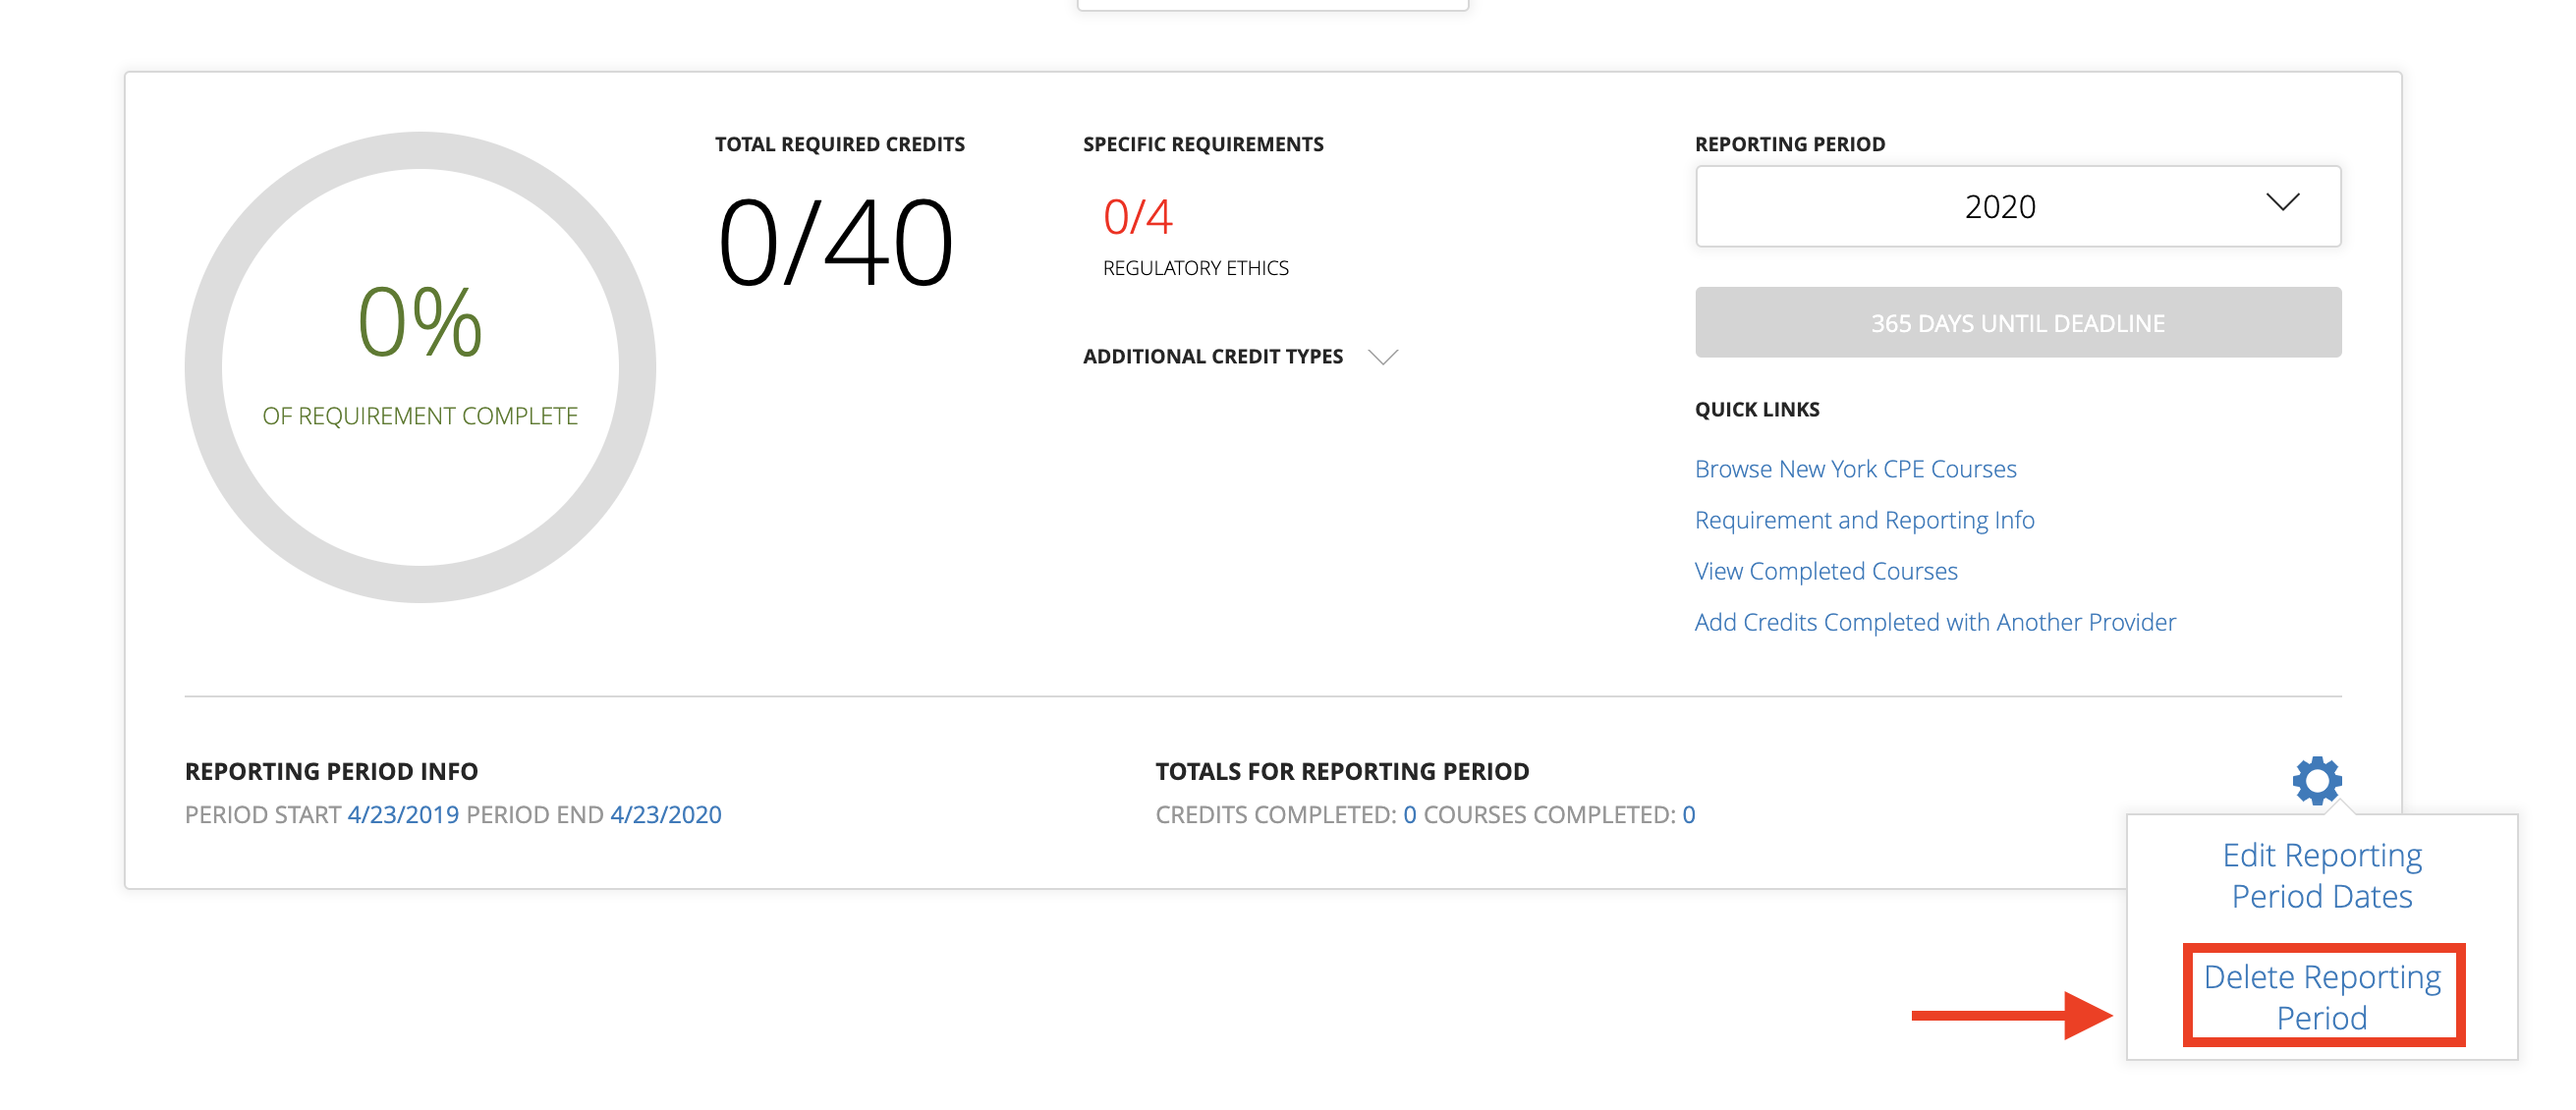The height and width of the screenshot is (1110, 2576).
Task: Open the Reporting Period 2020 dropdown
Action: [2017, 206]
